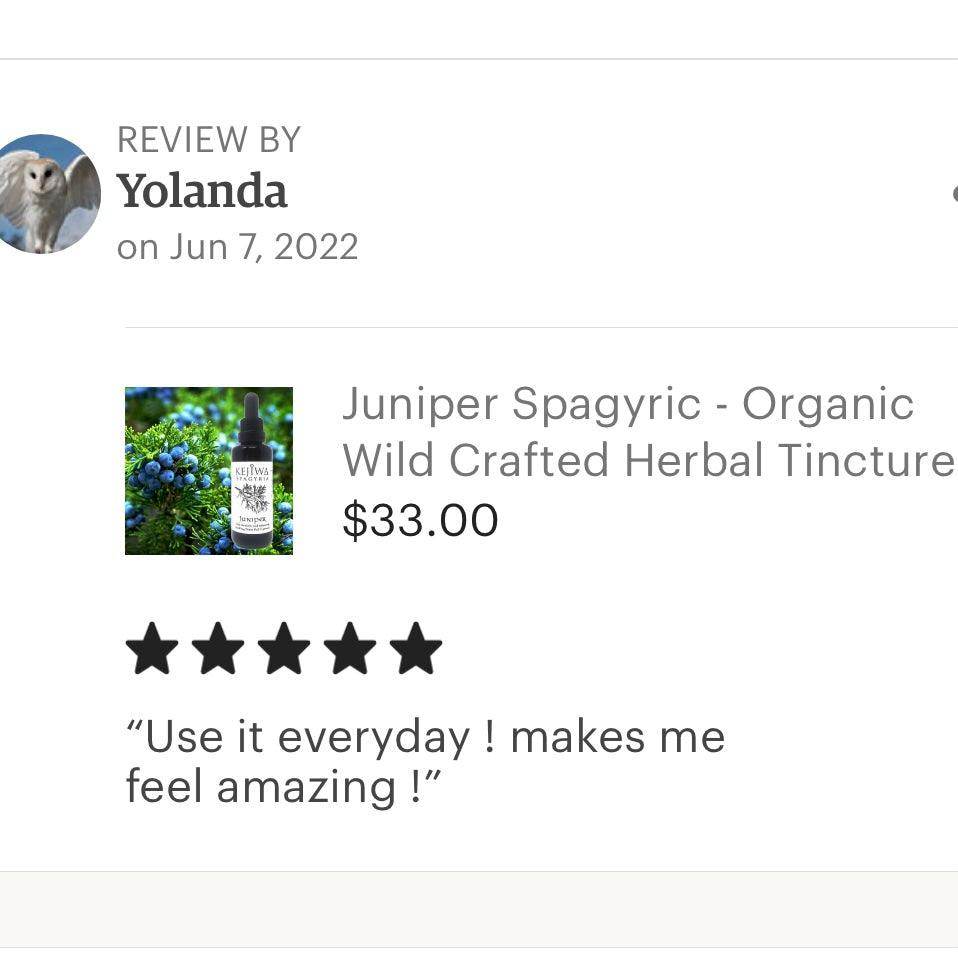958x958 pixels.
Task: Click "Wild Crafted Herbal Tincture" title text
Action: (648, 461)
